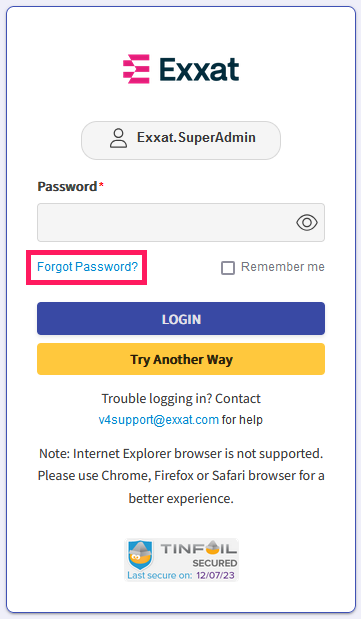
Task: Click the Internet Explorer not supported note
Action: tap(181, 476)
